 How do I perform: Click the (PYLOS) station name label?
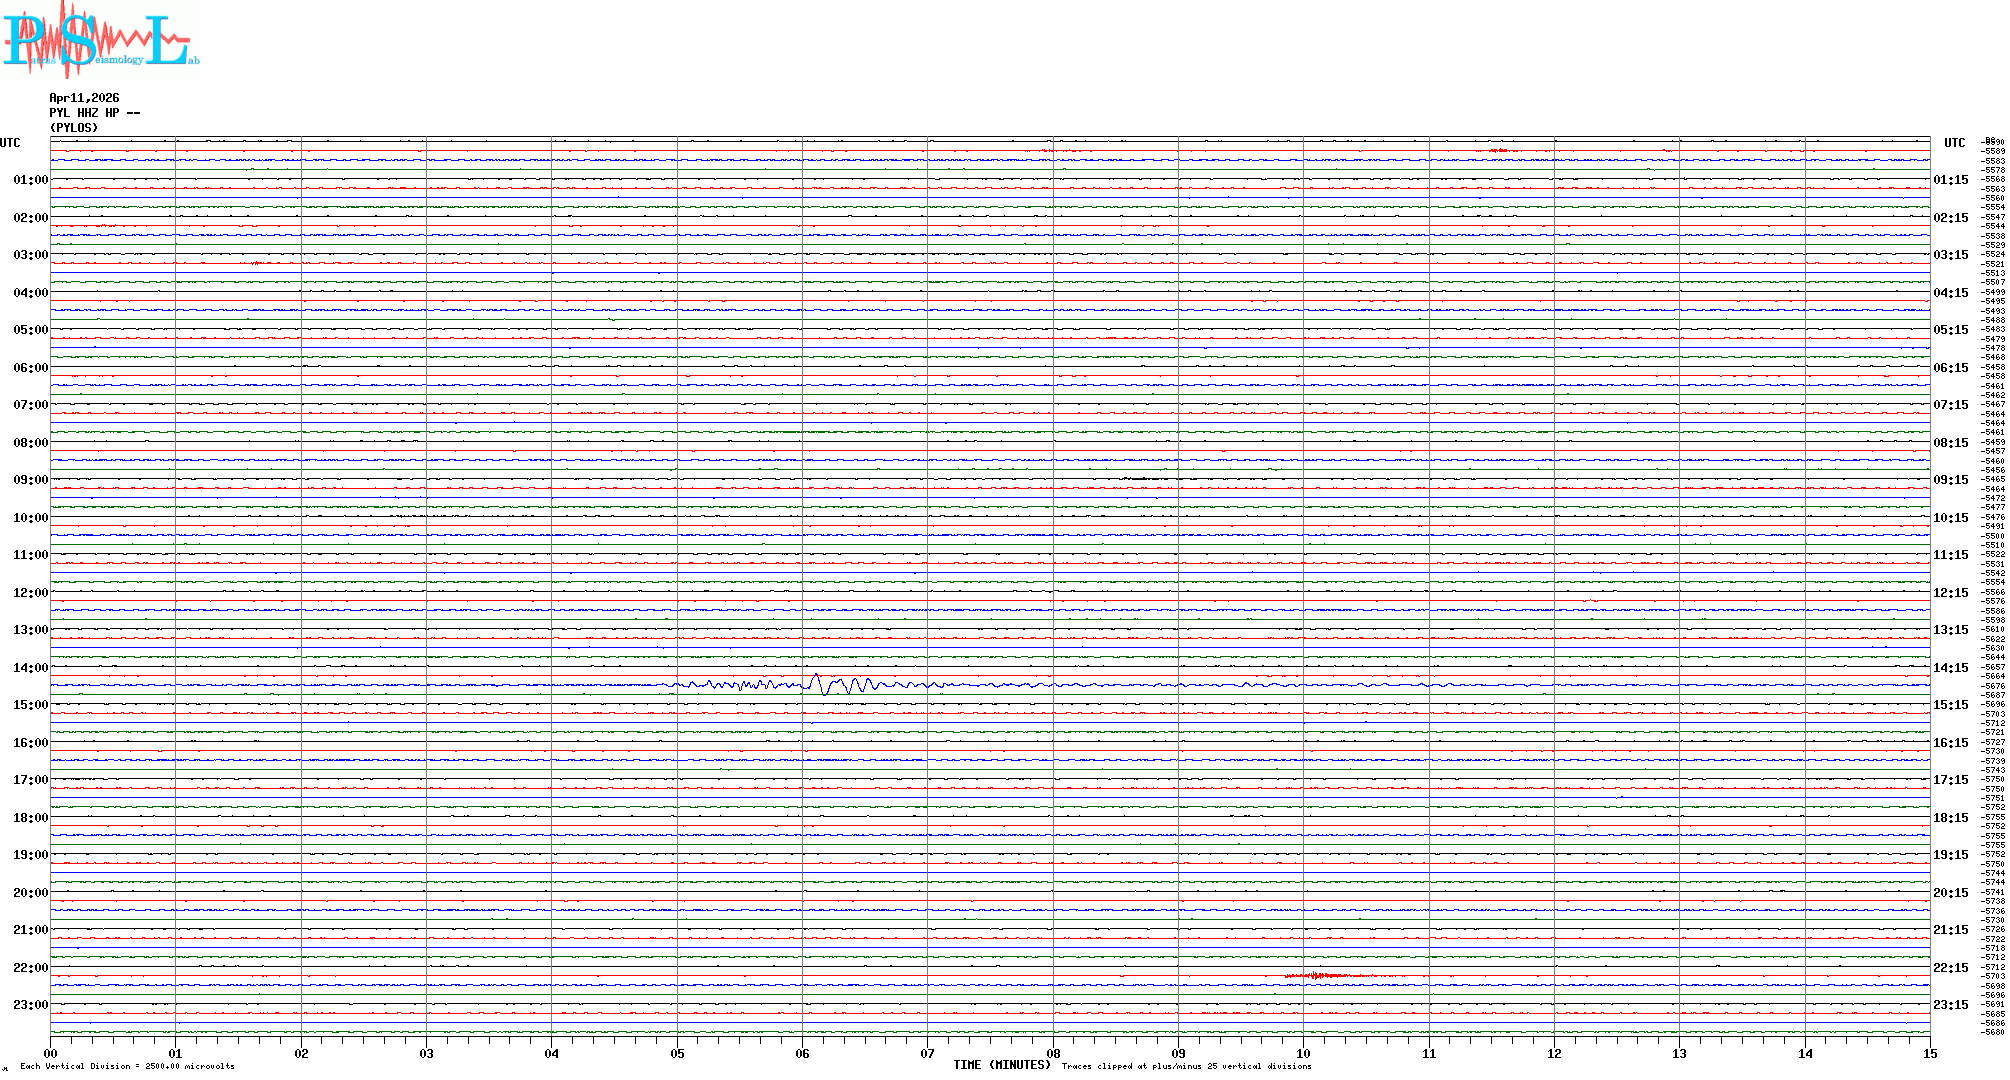click(74, 128)
